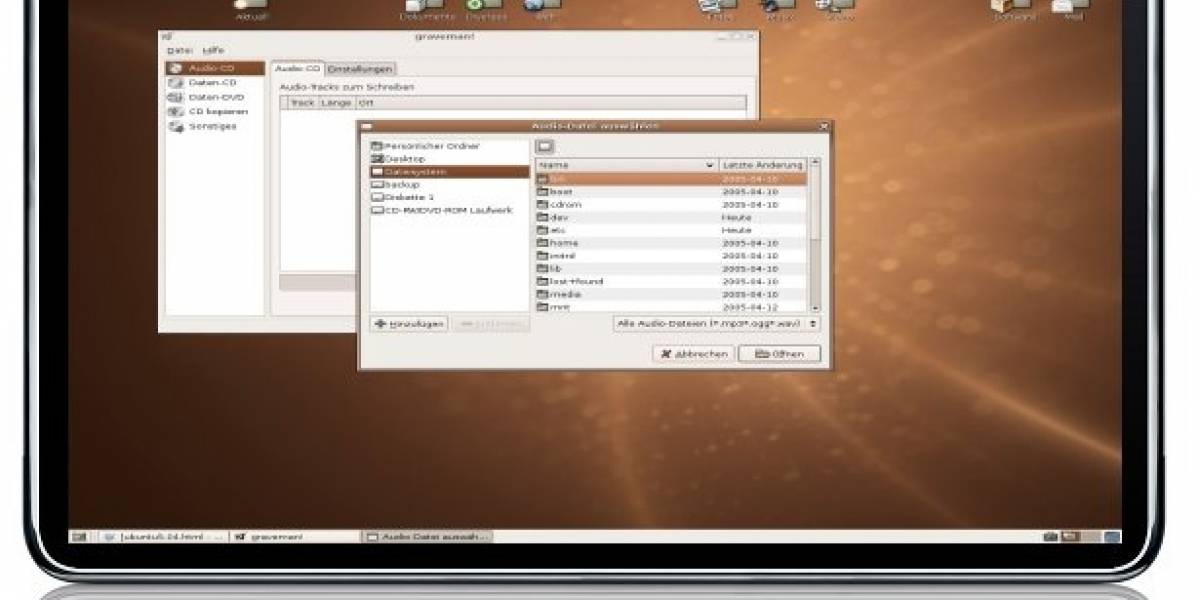
Task: Select the dev folder
Action: click(671, 217)
